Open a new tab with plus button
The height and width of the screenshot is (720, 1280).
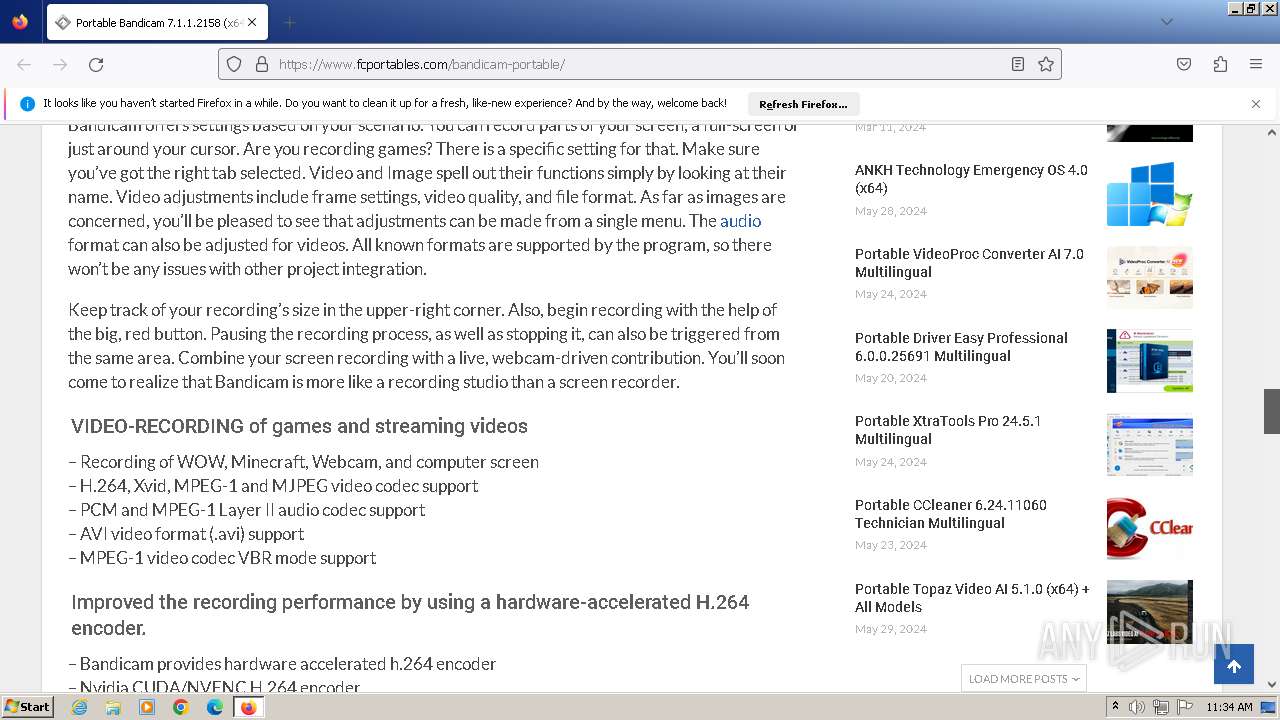pyautogui.click(x=289, y=22)
